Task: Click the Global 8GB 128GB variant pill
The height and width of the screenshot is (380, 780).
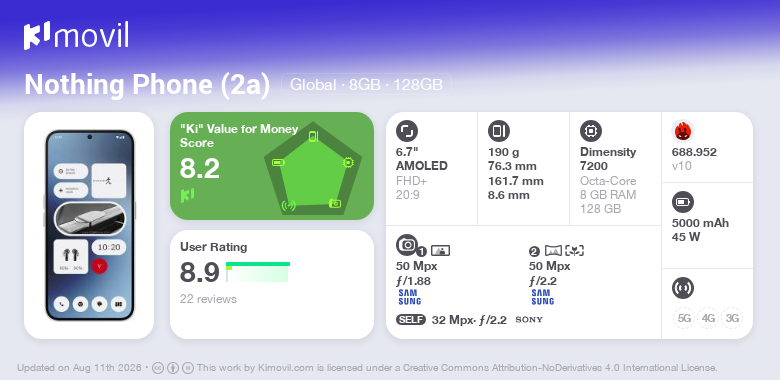Action: tap(366, 85)
